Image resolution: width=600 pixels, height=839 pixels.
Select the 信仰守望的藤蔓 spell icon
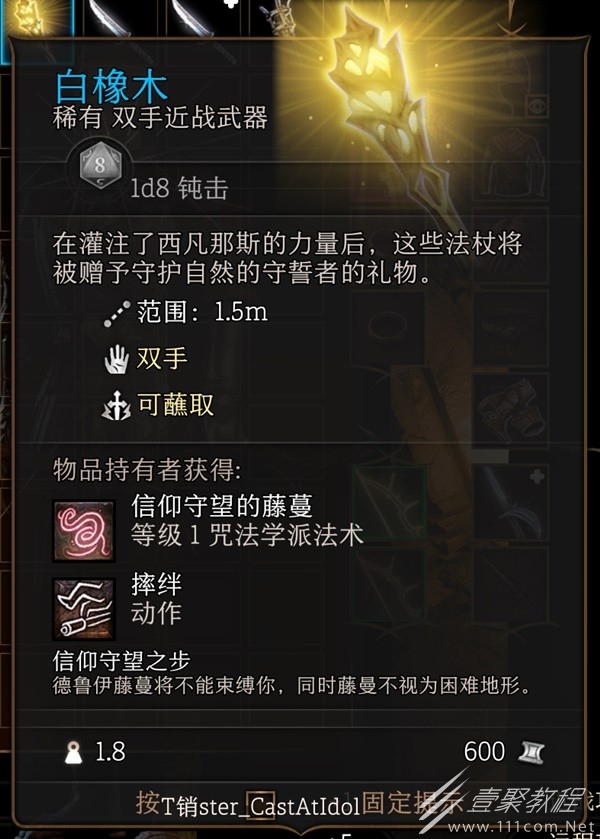pyautogui.click(x=83, y=530)
